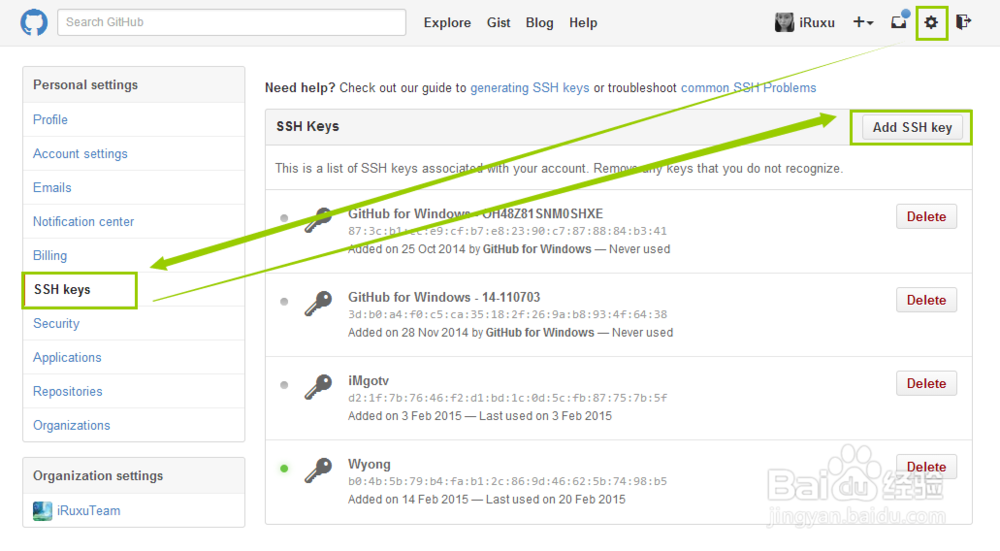
Task: Click the Wyong key title
Action: [x=369, y=464]
